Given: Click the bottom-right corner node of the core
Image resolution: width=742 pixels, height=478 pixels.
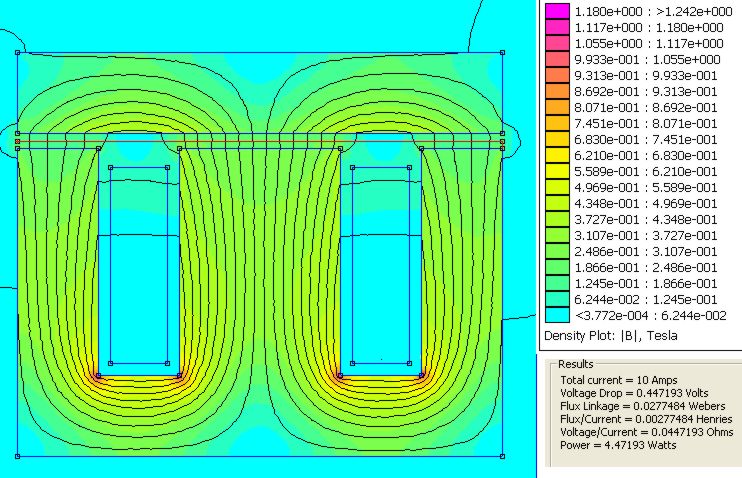Looking at the screenshot, I should (502, 456).
